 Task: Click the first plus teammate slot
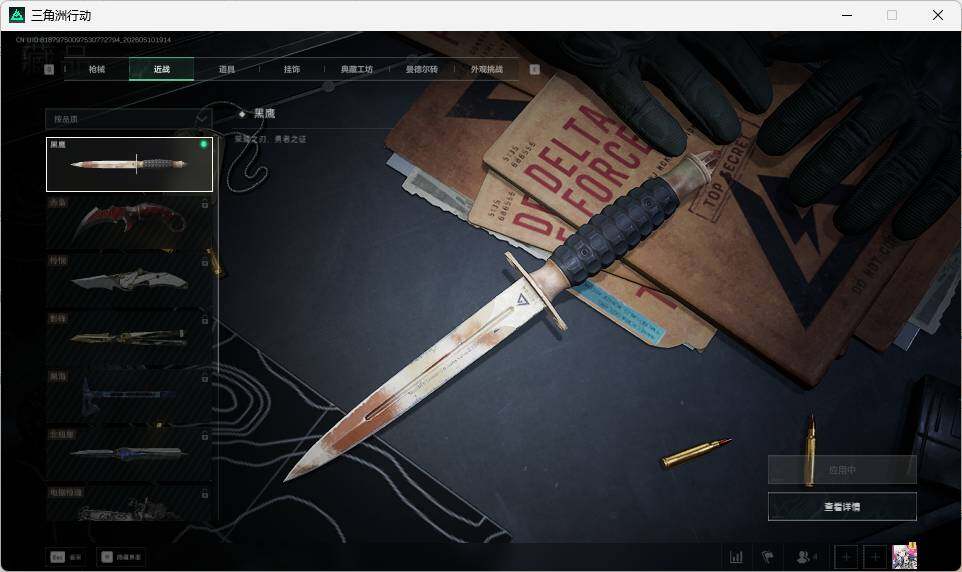pos(846,557)
